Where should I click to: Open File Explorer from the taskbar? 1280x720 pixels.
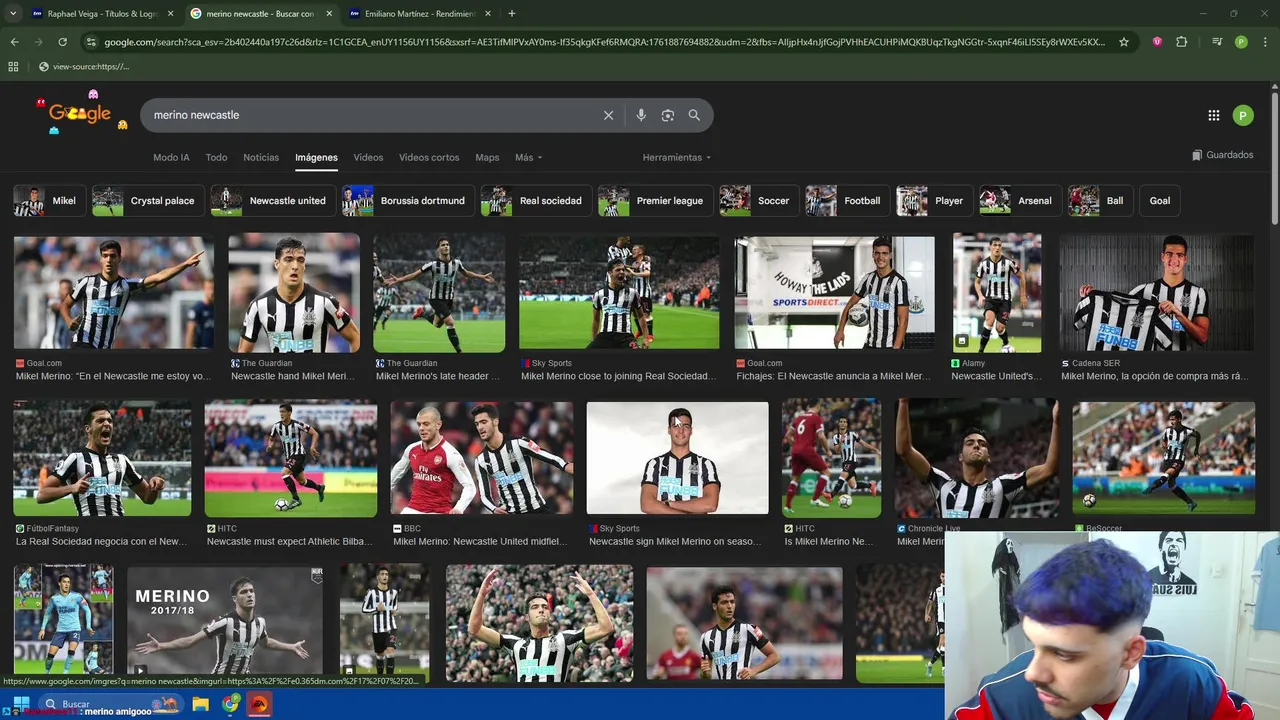(201, 704)
